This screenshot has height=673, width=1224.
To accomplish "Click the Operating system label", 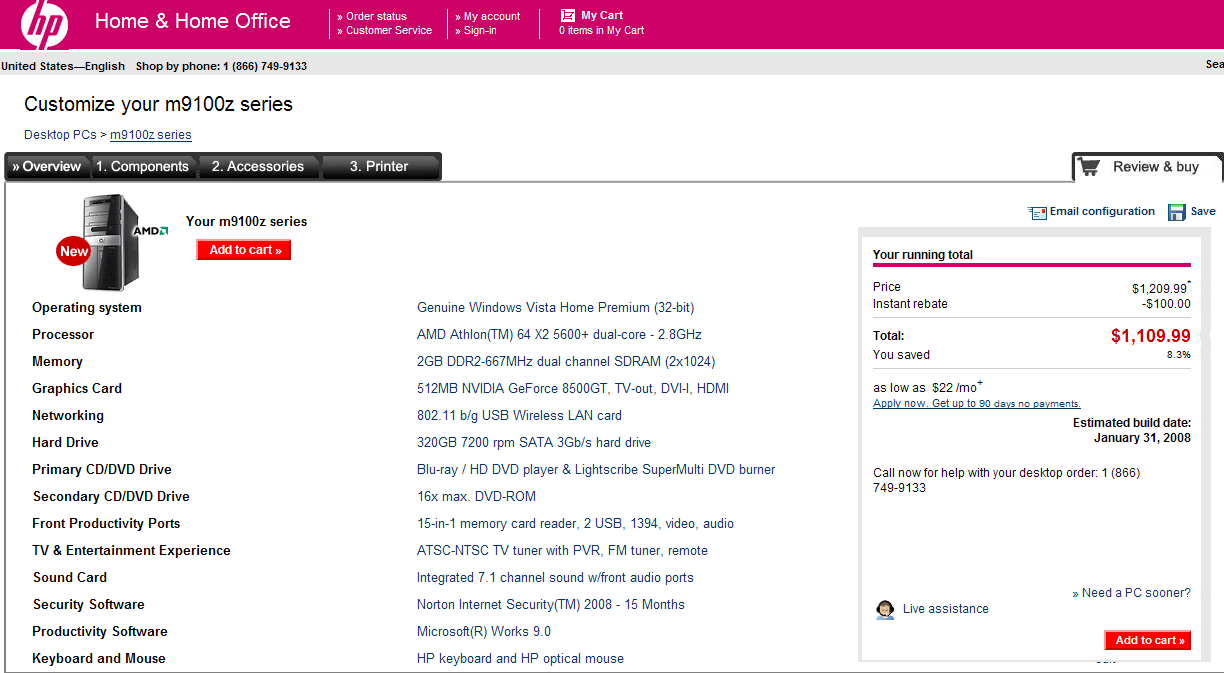I will 87,308.
